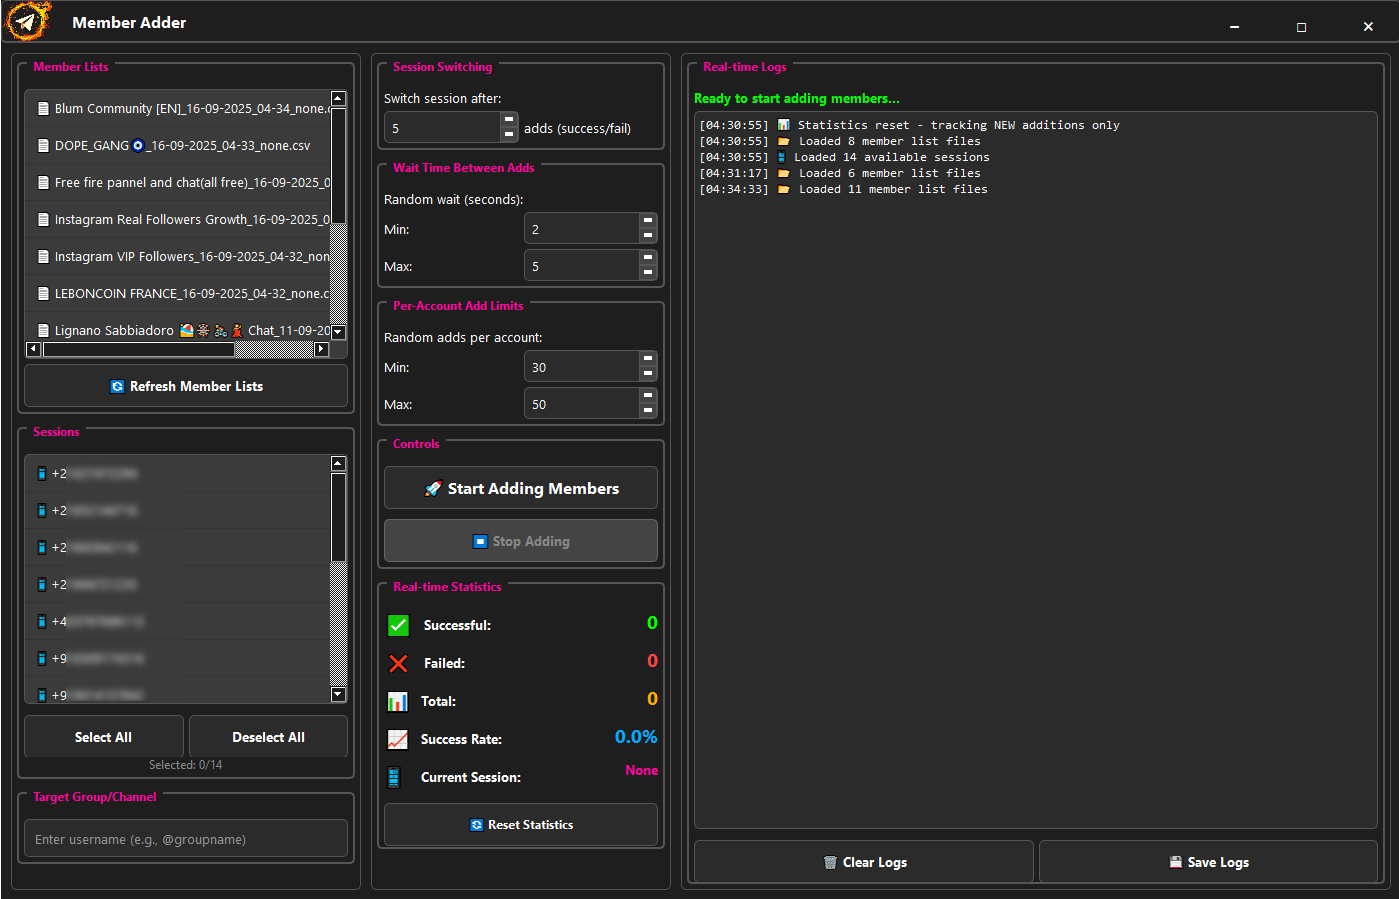Increase the Max wait seconds value
The image size is (1399, 899).
pyautogui.click(x=648, y=259)
